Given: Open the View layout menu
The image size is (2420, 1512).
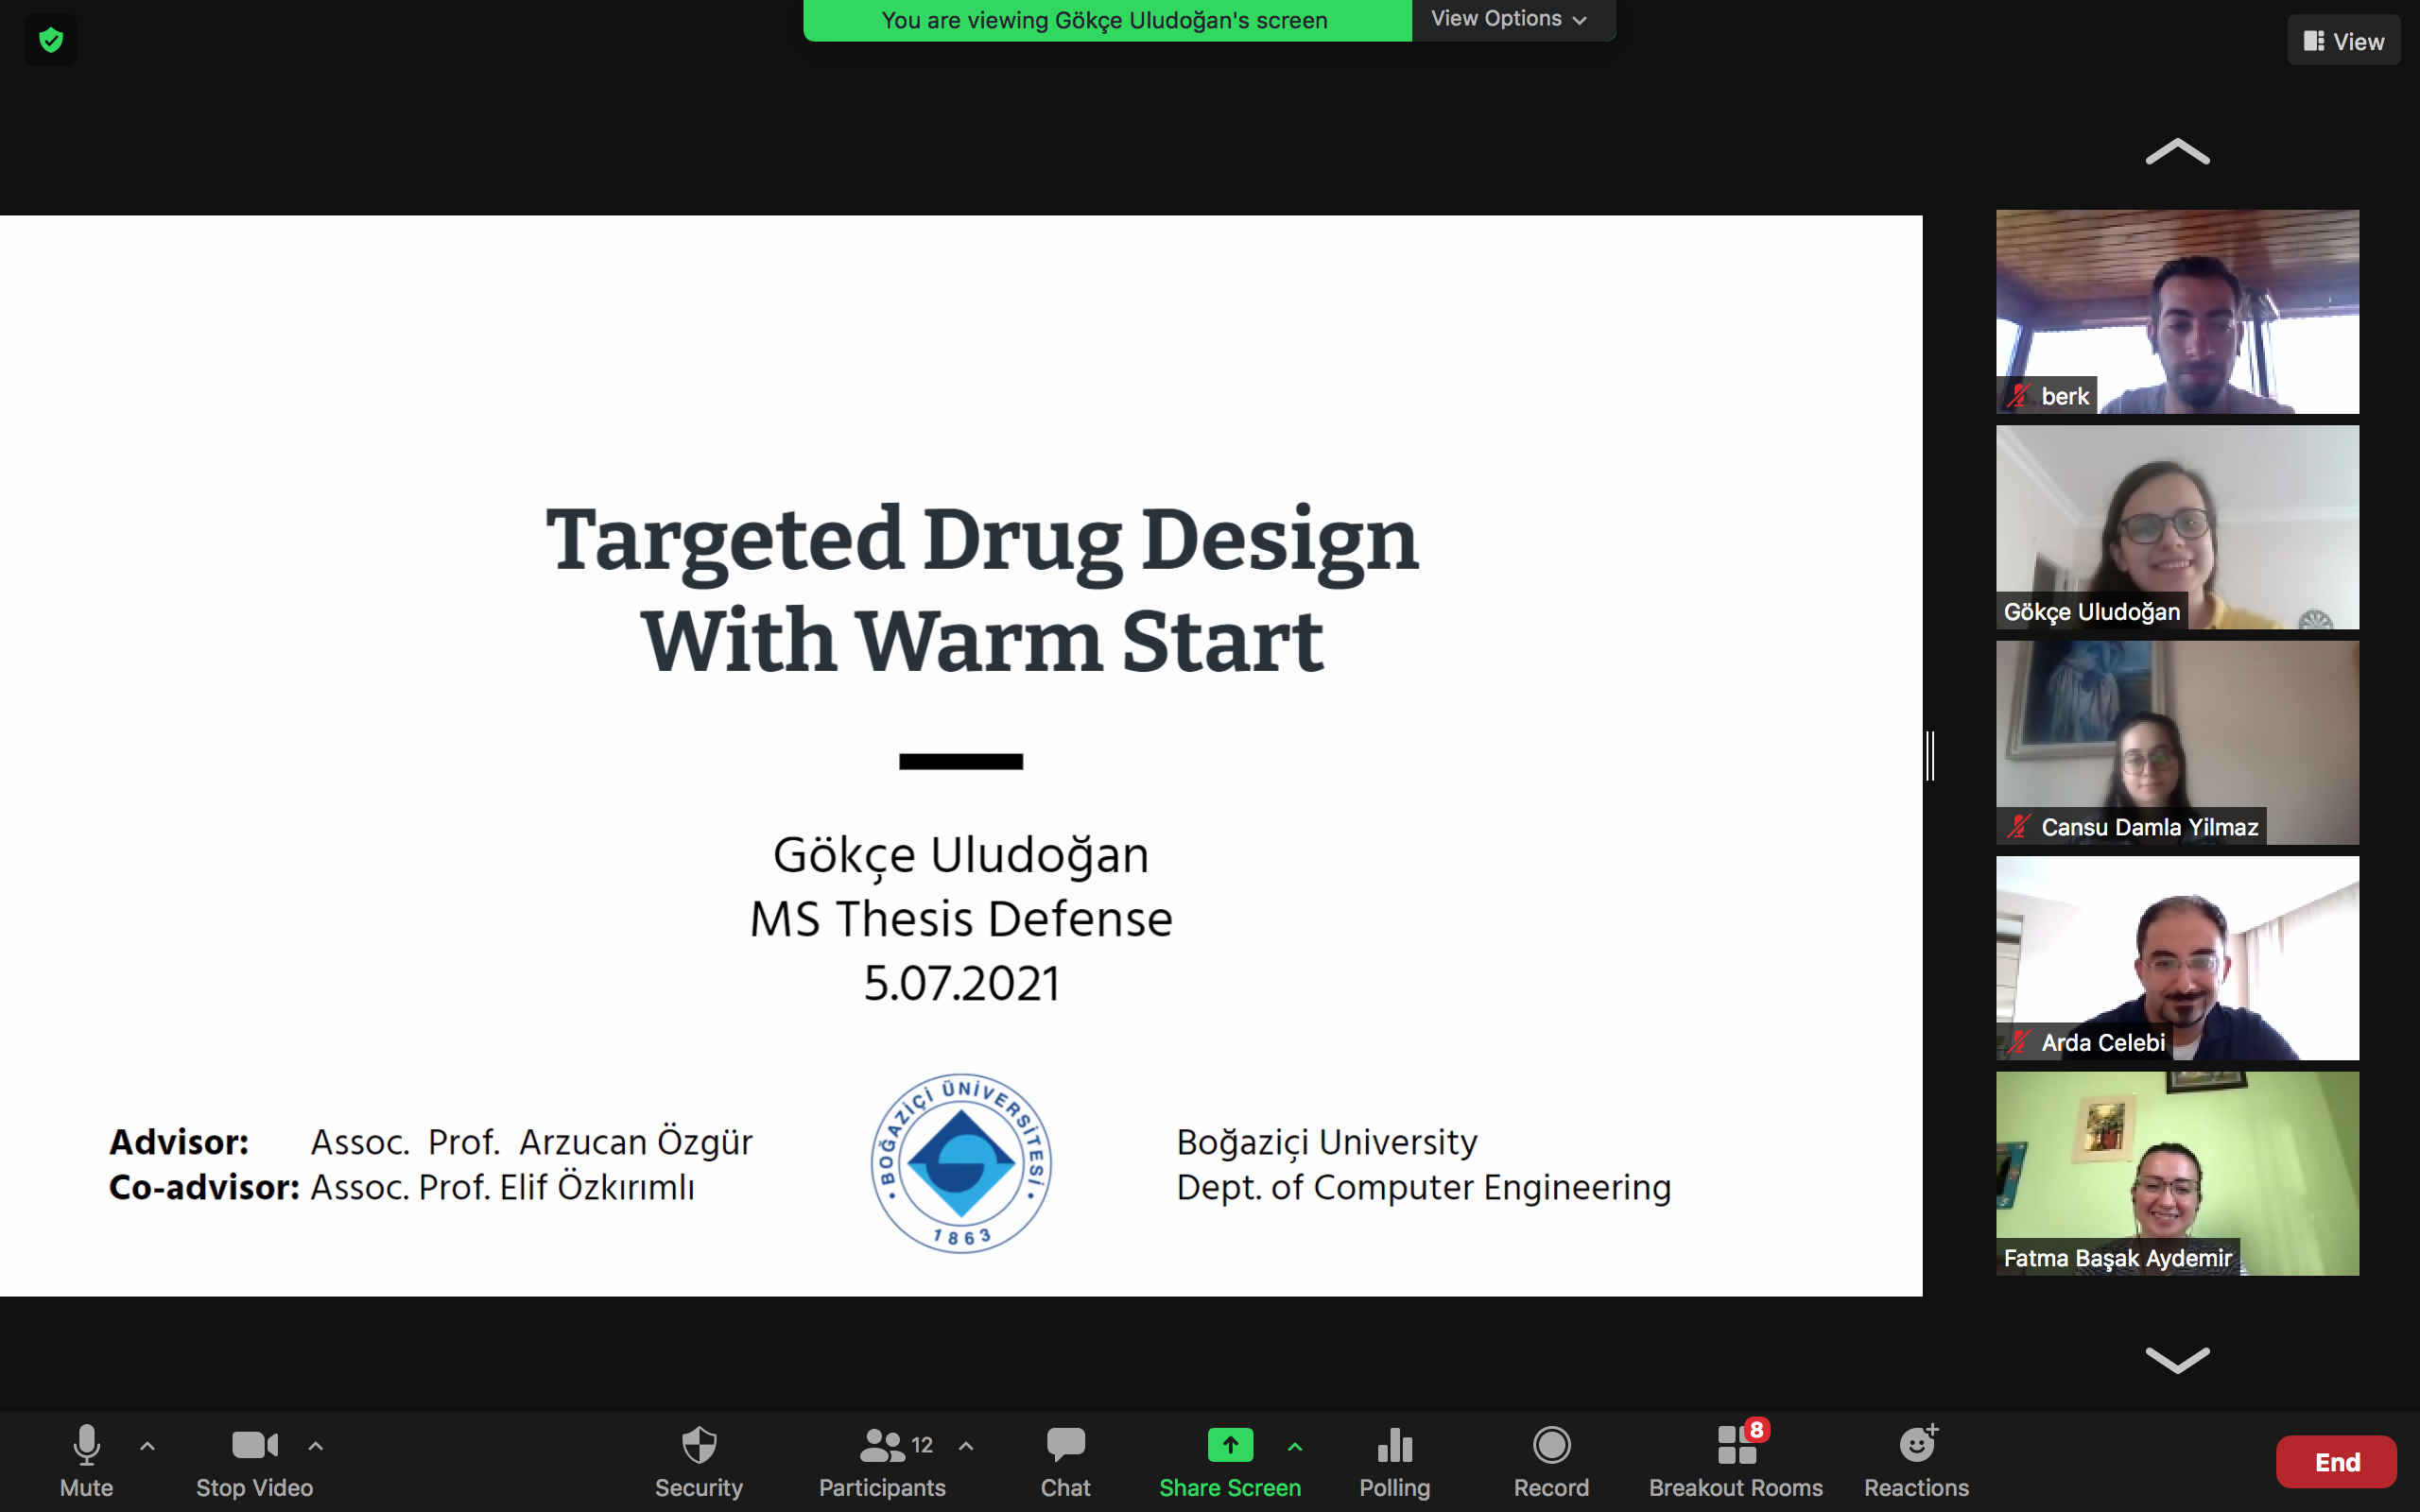Looking at the screenshot, I should pos(2343,41).
